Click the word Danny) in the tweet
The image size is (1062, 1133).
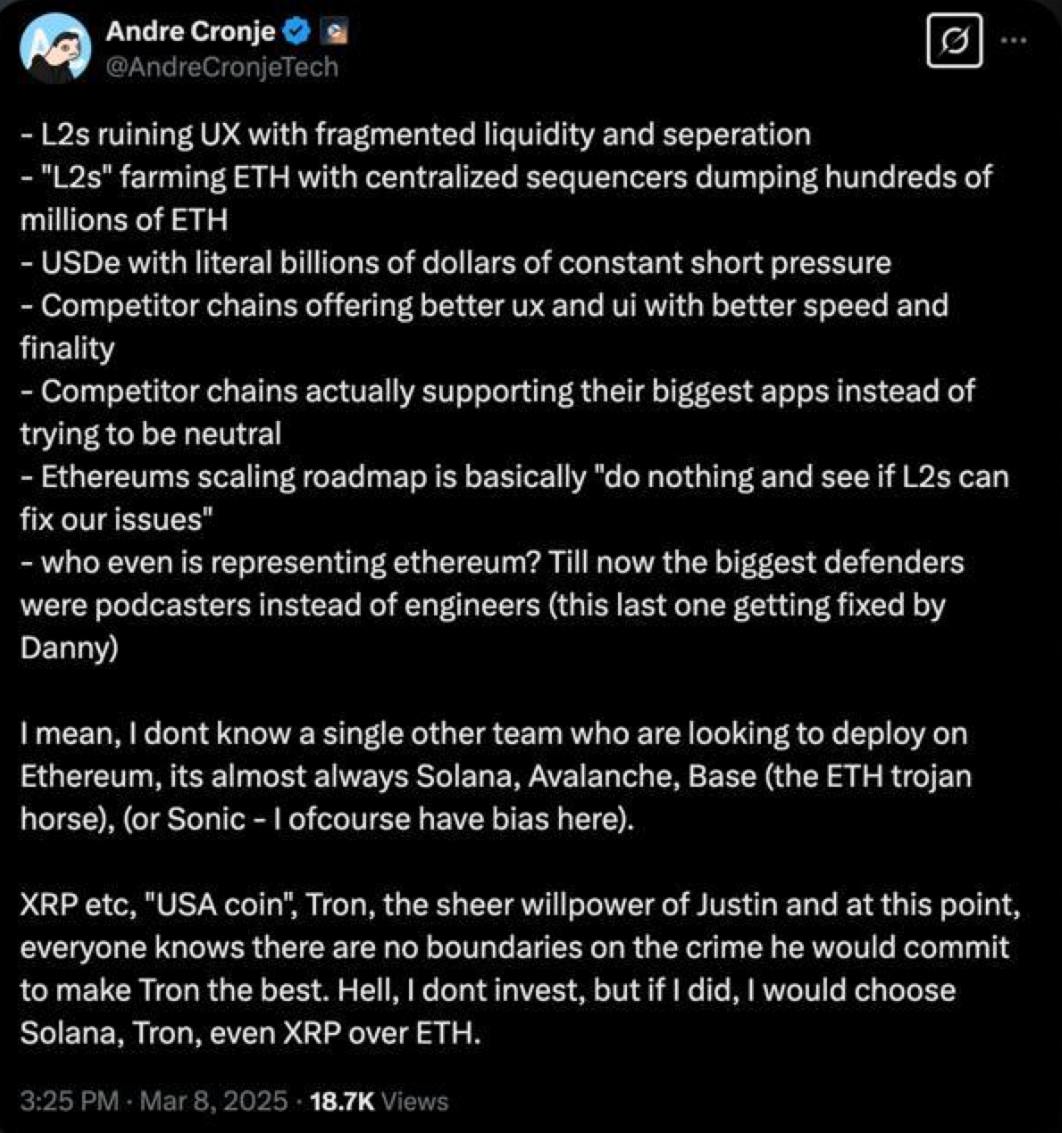(69, 647)
